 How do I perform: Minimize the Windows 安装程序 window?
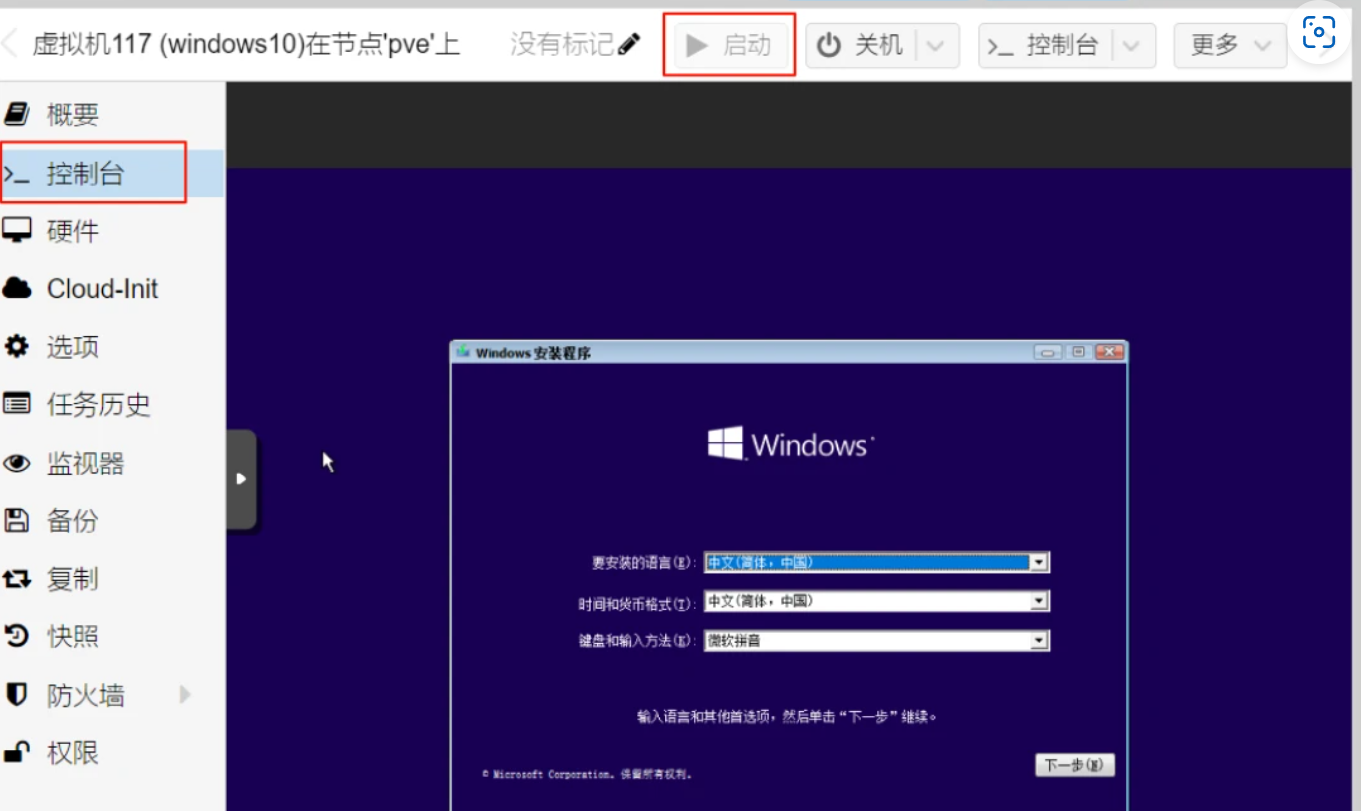pos(1048,352)
